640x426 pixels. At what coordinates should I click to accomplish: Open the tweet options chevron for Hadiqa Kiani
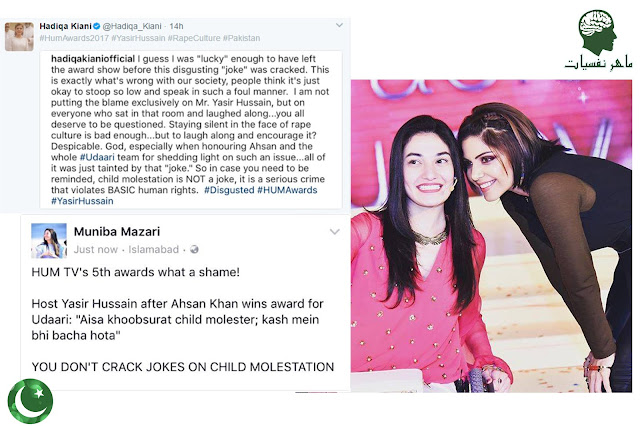(339, 25)
